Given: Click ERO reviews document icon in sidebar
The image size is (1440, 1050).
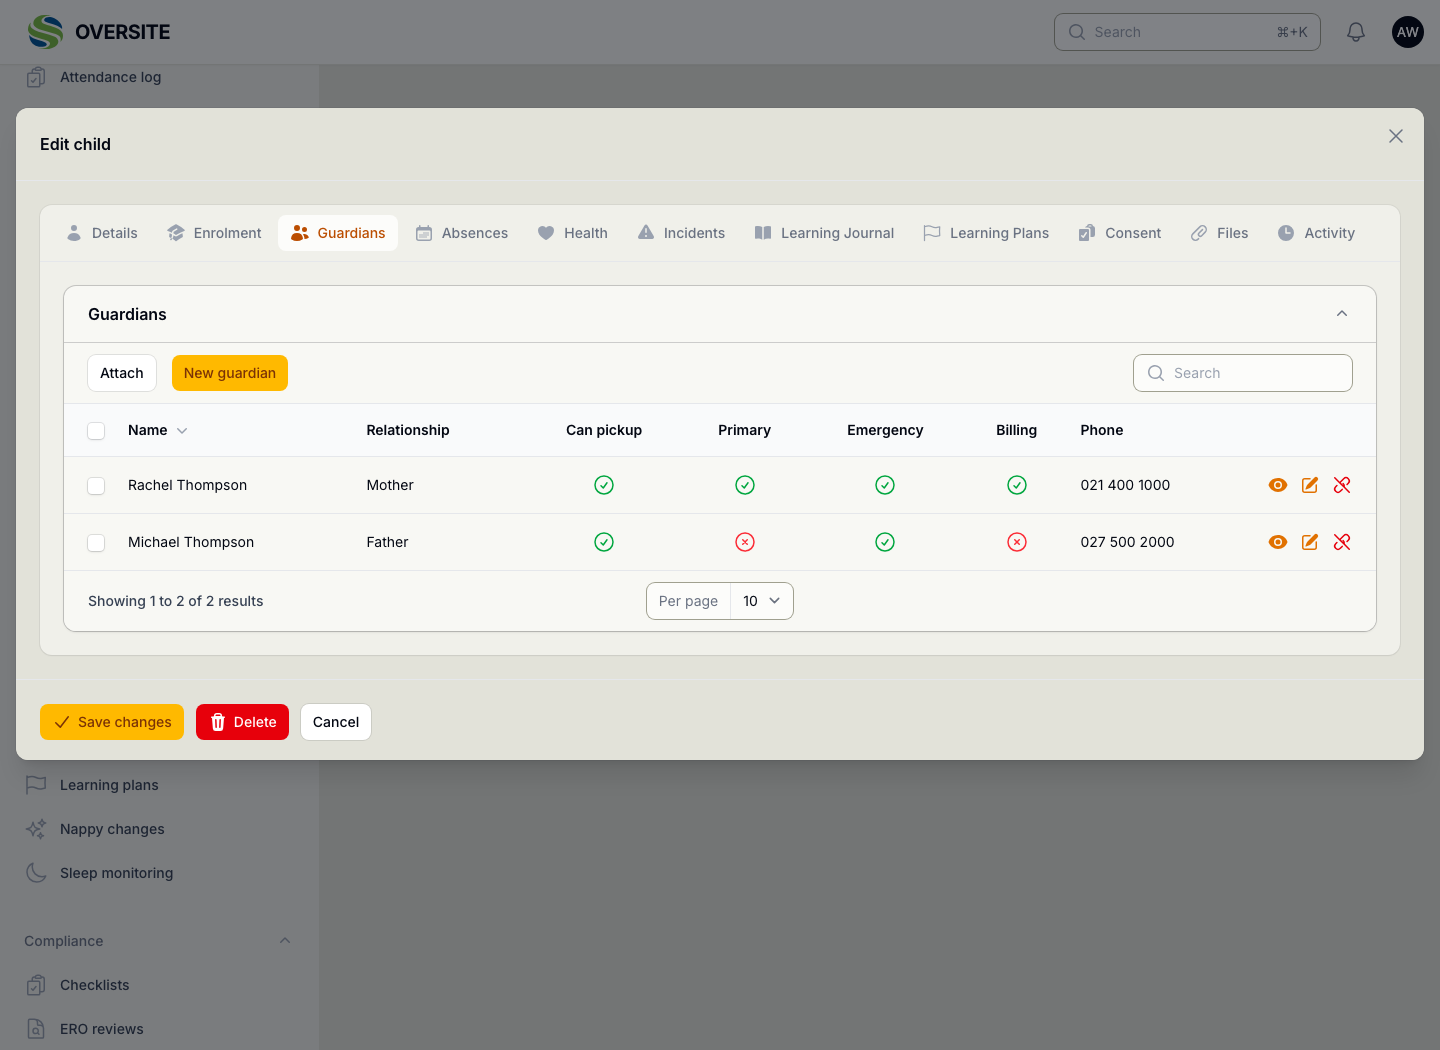Looking at the screenshot, I should (x=36, y=1029).
